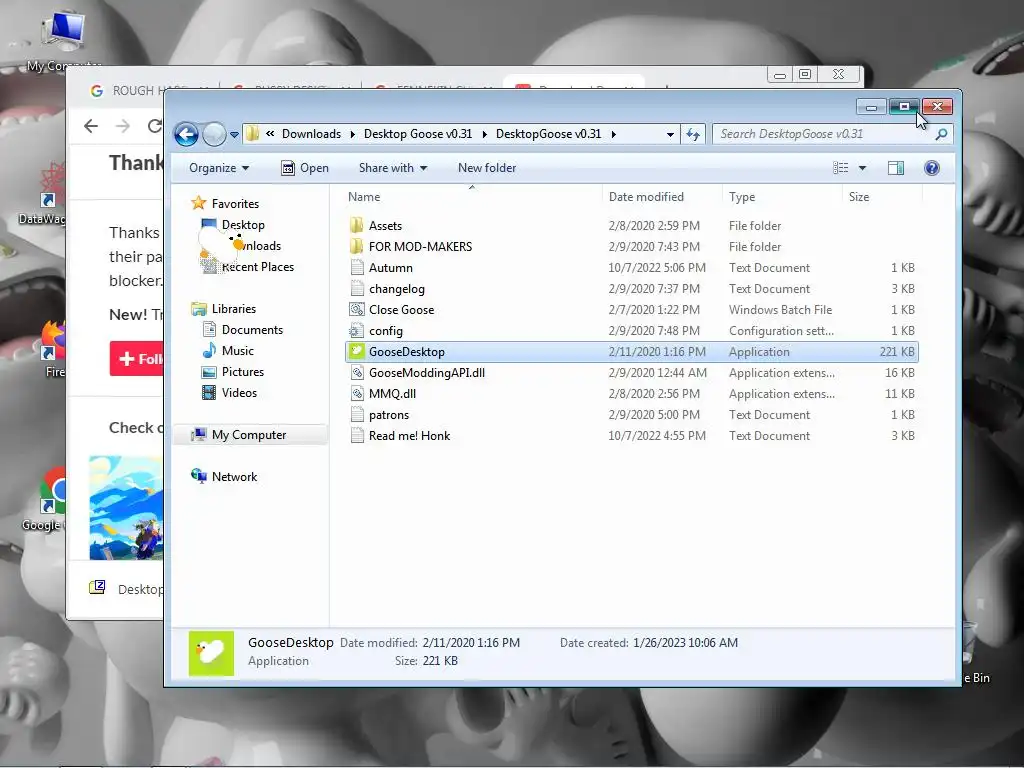Click Libraries in the navigation pane
This screenshot has height=768, width=1024.
pos(233,309)
